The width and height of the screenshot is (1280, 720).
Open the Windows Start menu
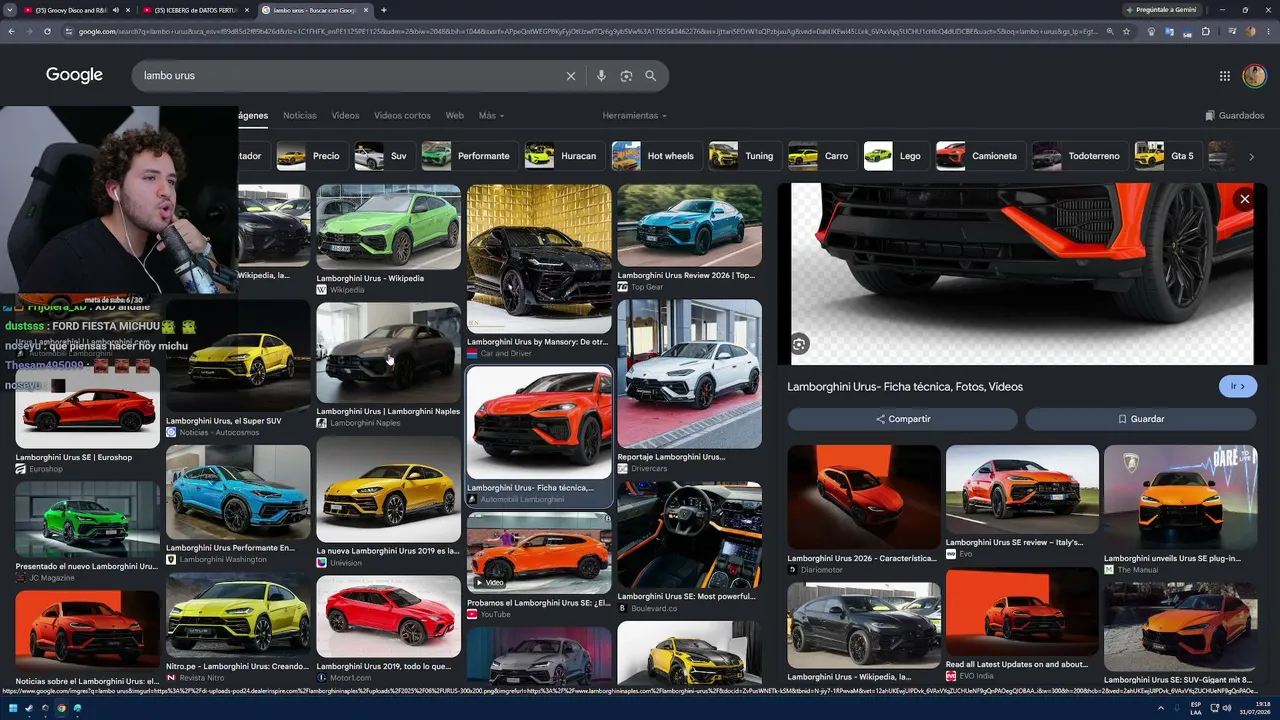(x=13, y=708)
